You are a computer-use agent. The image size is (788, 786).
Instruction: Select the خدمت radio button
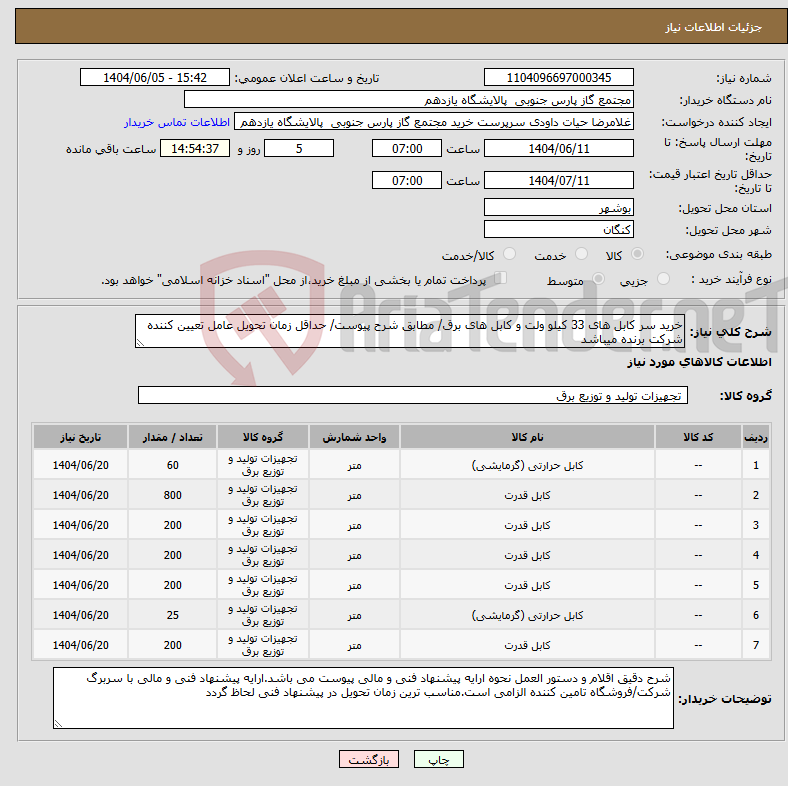tap(581, 254)
